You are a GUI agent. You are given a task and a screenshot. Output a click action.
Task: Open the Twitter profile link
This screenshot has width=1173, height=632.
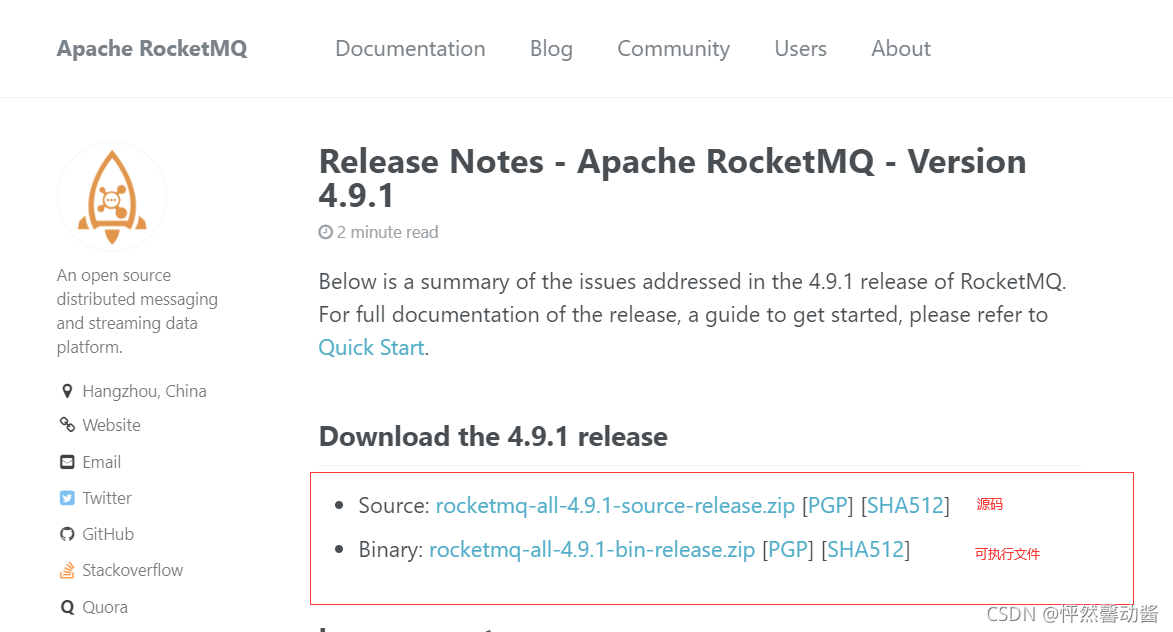107,498
